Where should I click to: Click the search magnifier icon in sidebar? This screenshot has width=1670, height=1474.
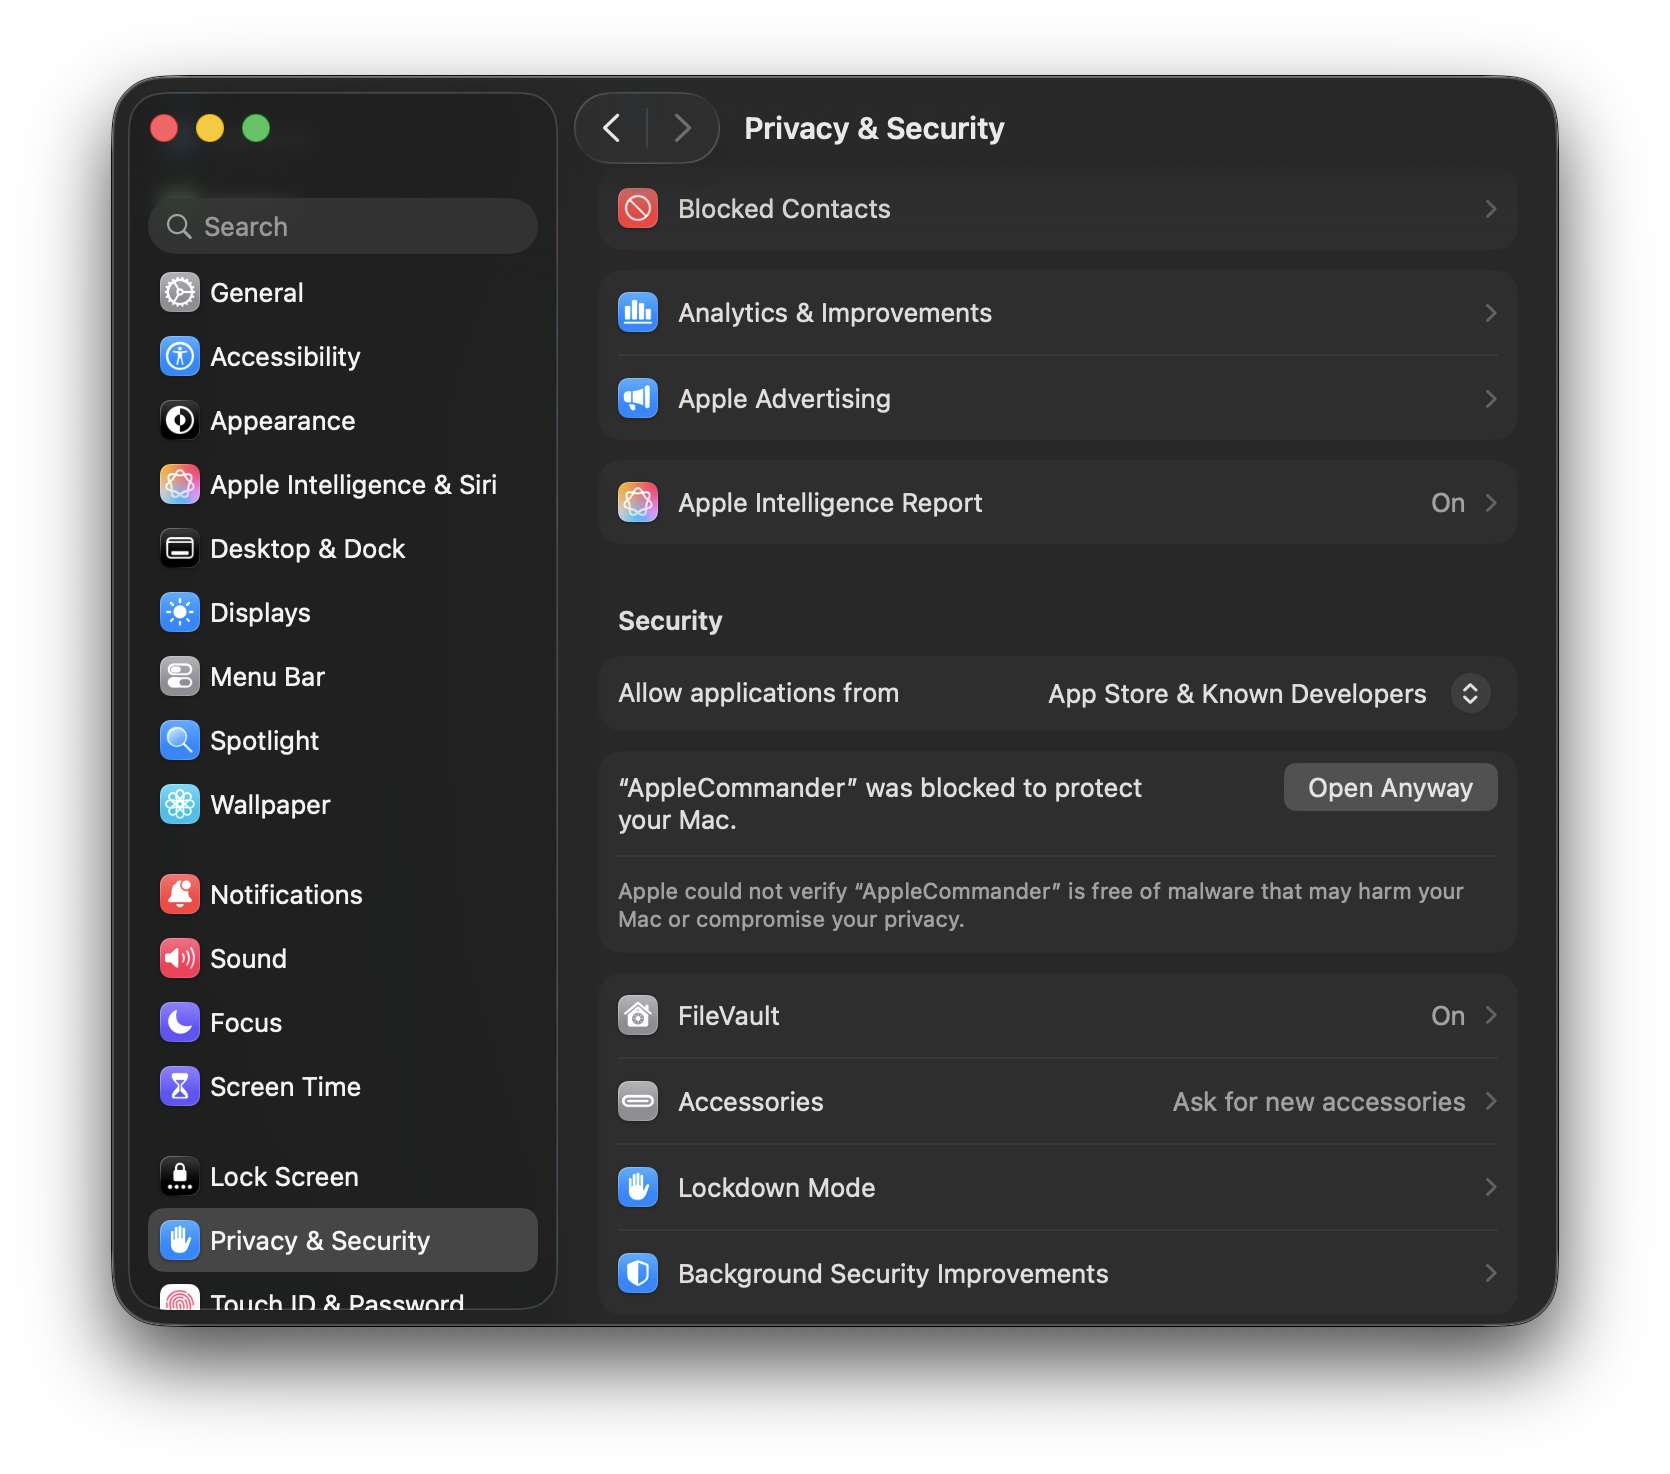tap(179, 227)
